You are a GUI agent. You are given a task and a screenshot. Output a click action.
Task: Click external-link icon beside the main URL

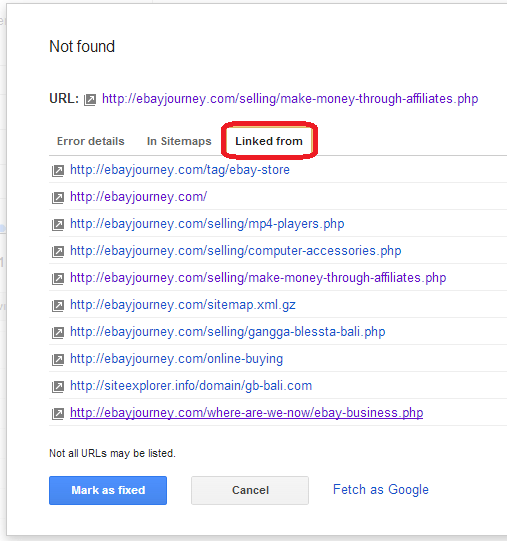(90, 100)
